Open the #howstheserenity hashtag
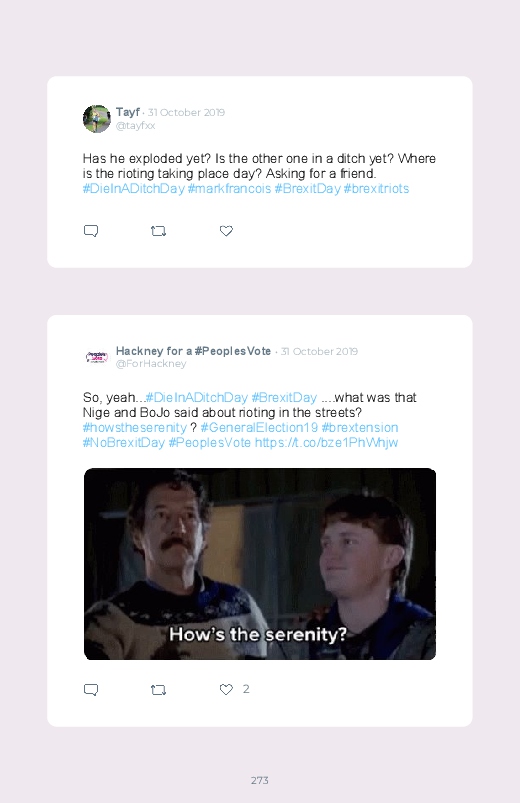 135,428
